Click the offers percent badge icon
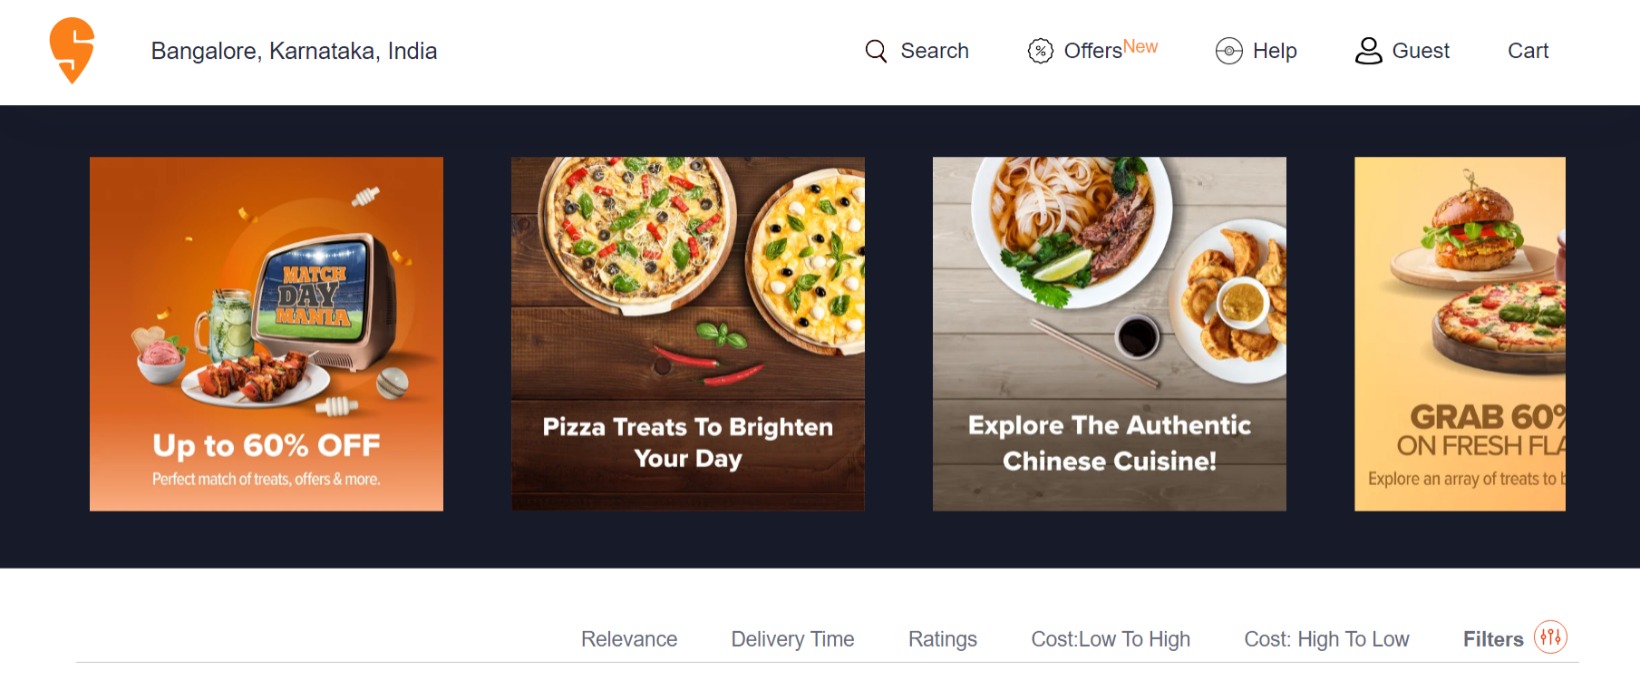The width and height of the screenshot is (1640, 698). point(1040,51)
